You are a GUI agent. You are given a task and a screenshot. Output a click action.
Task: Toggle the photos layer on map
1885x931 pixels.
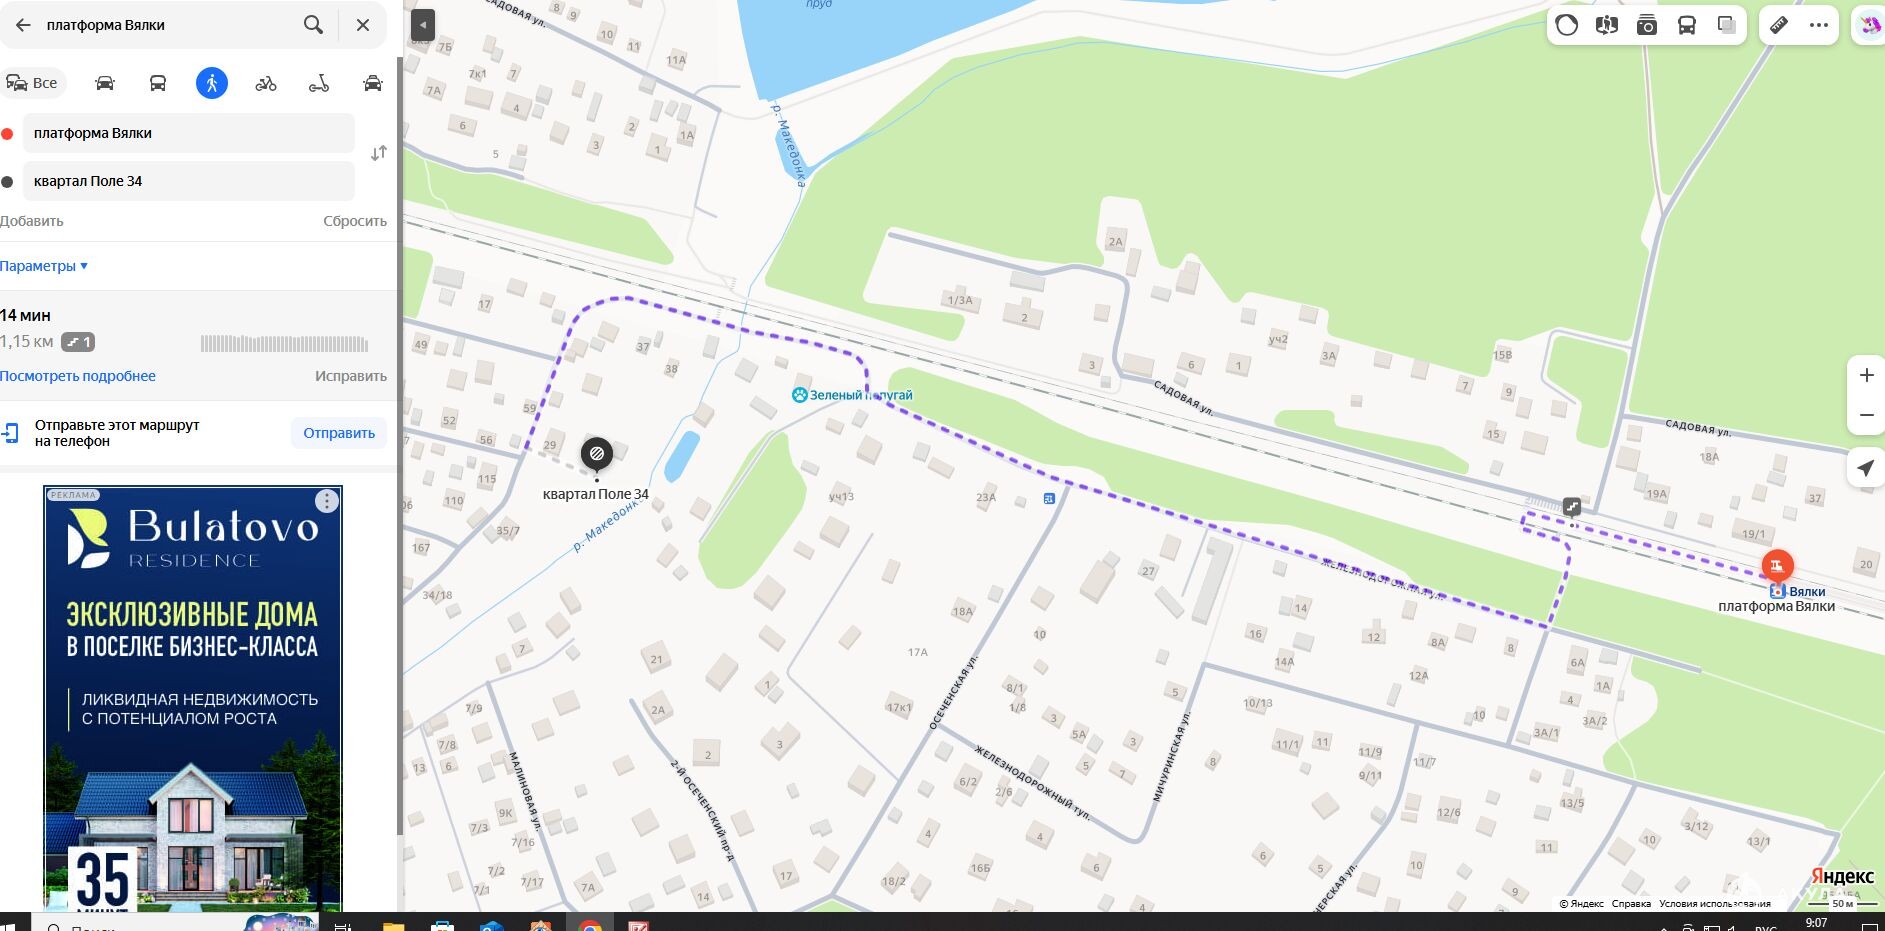[x=1647, y=26]
